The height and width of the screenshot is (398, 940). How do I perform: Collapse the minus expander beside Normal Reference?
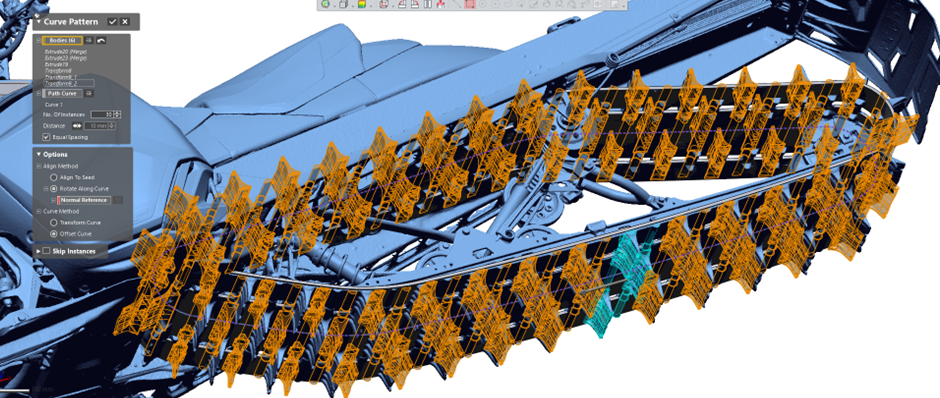pos(53,200)
